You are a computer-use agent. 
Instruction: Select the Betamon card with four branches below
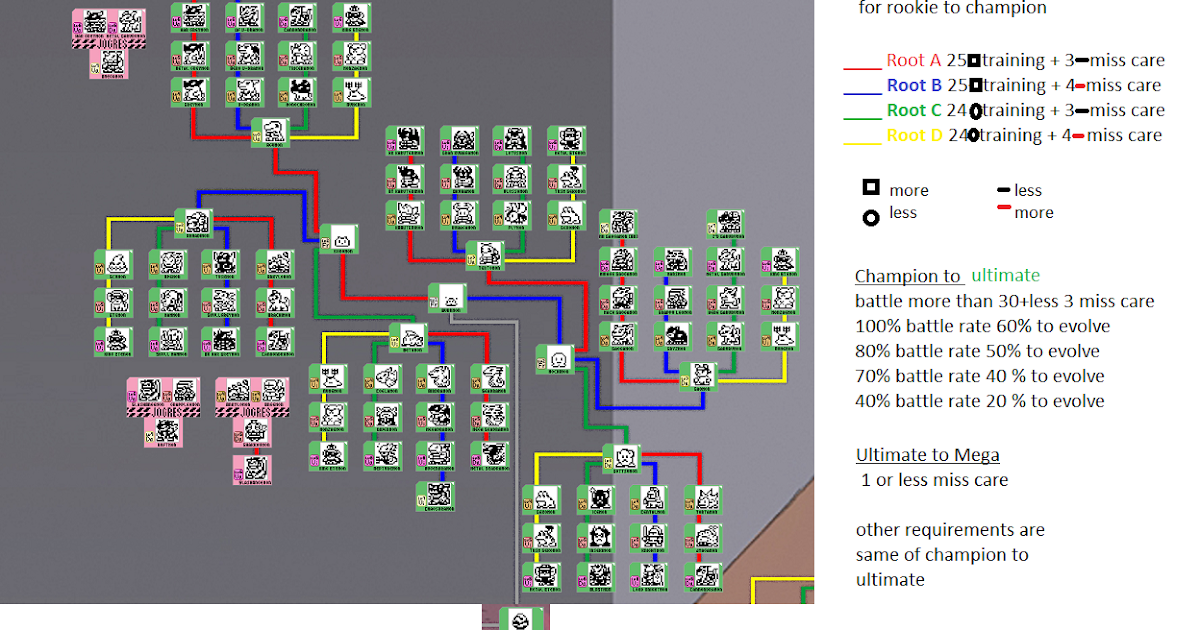click(408, 338)
